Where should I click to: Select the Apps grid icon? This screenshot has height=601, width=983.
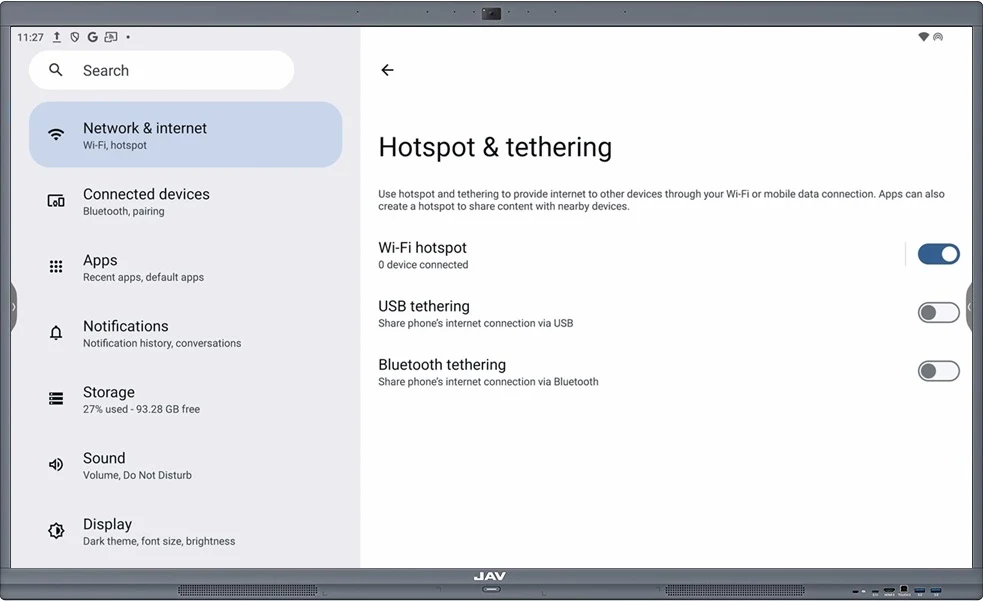pyautogui.click(x=55, y=265)
